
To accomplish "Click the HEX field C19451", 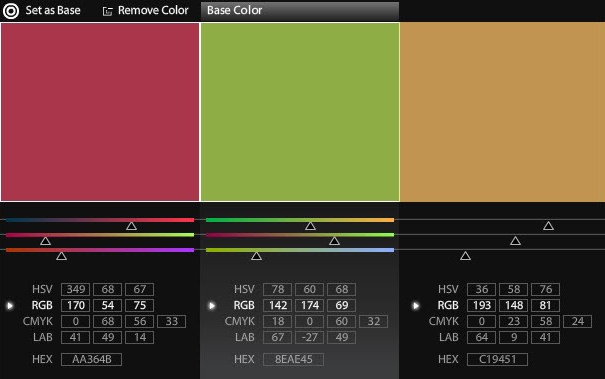I will (x=497, y=359).
